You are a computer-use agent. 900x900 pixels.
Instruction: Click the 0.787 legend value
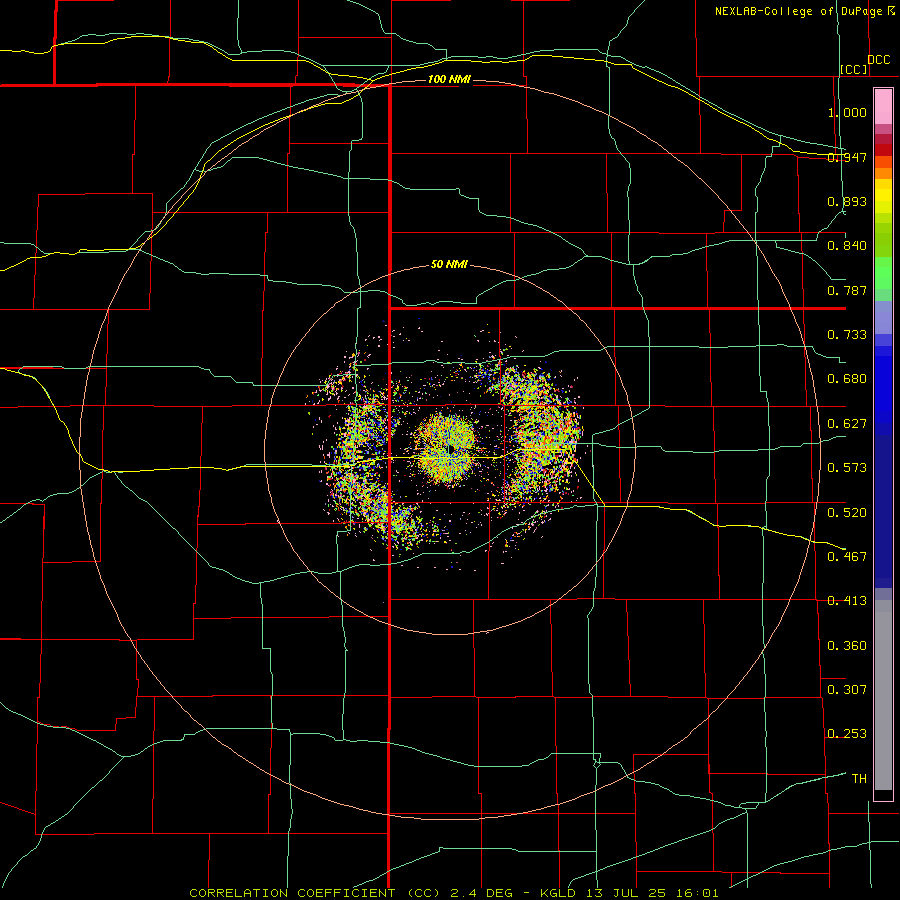click(x=847, y=290)
